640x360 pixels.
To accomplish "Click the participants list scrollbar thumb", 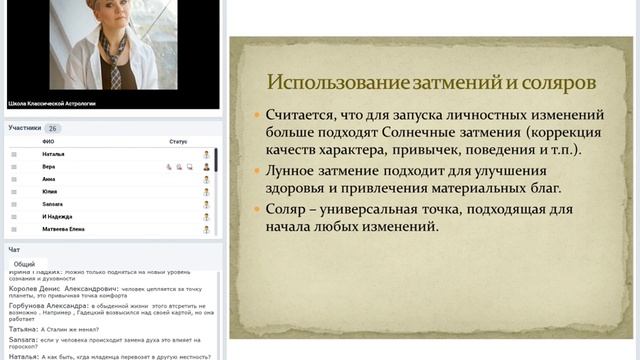I will coord(216,160).
